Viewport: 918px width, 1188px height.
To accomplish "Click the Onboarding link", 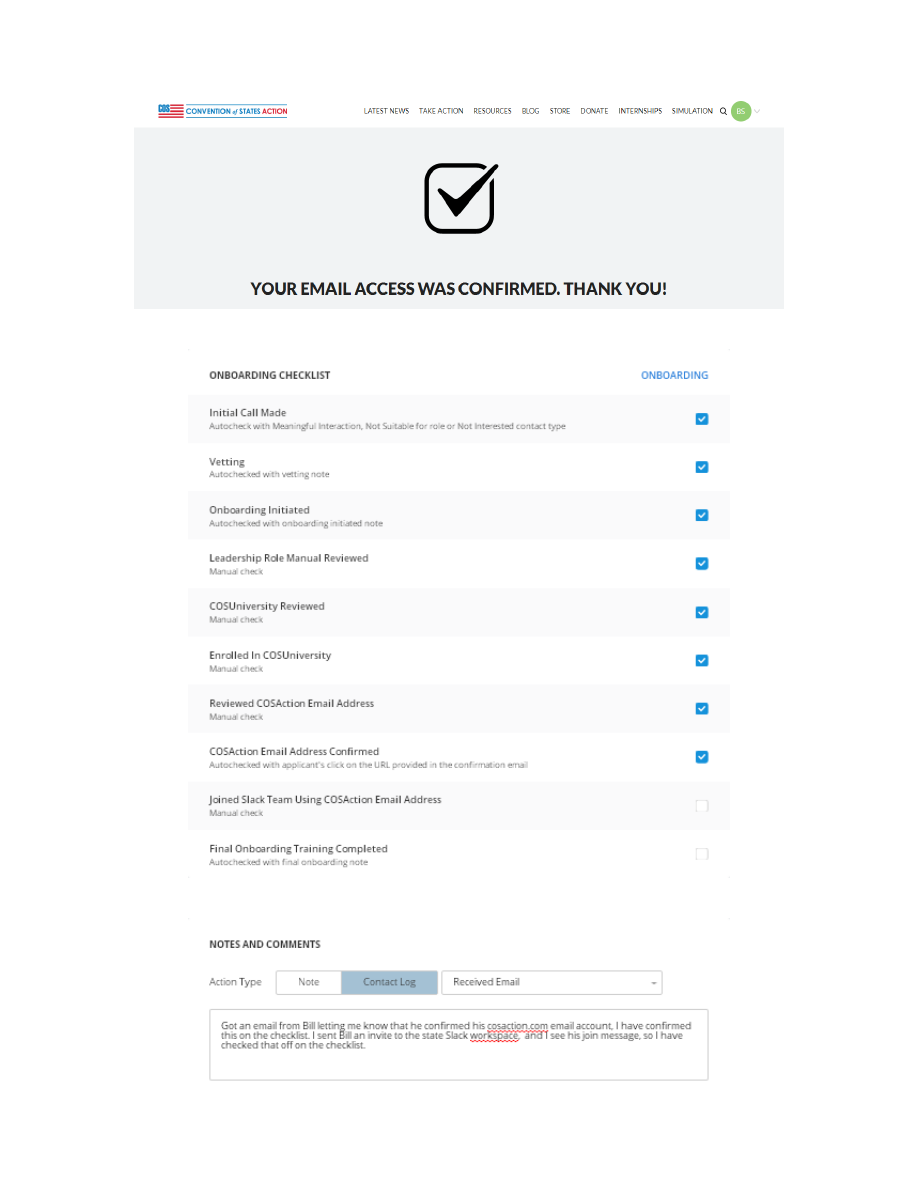I will coord(674,375).
